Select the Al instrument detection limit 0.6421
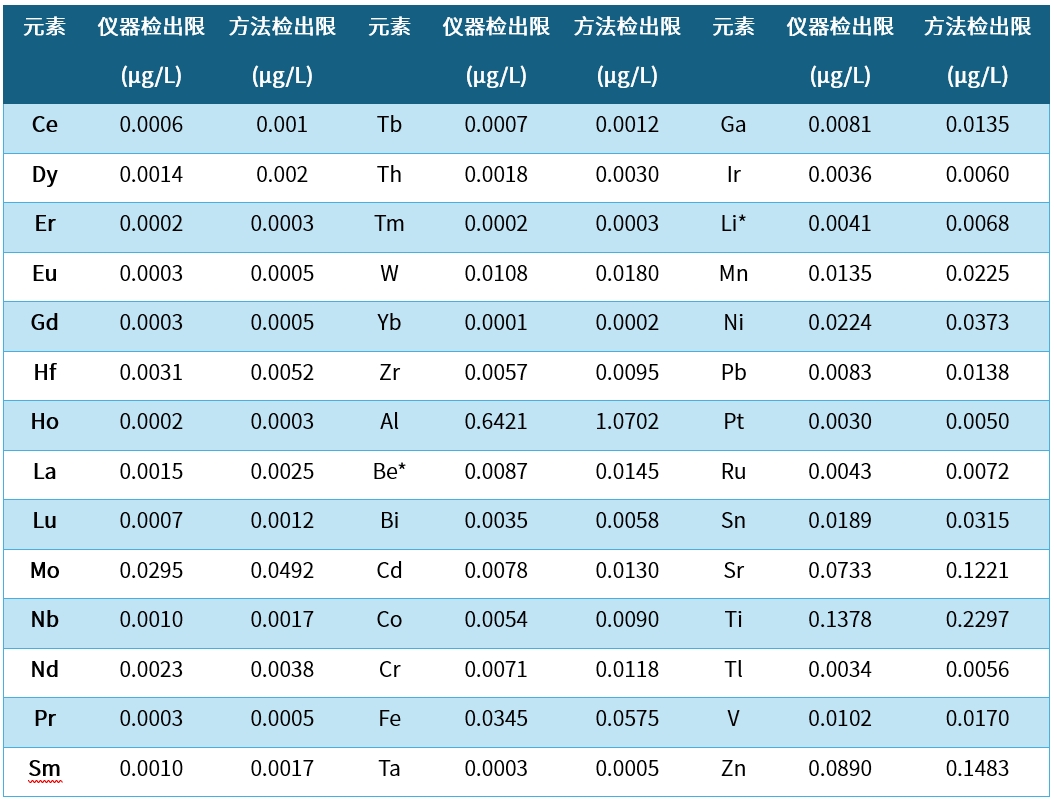Viewport: 1054px width, 800px height. click(496, 422)
